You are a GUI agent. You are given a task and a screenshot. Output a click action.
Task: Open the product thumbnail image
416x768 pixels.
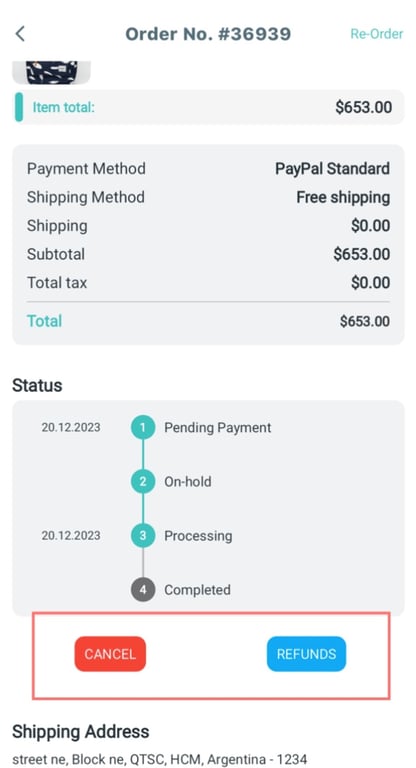51,72
